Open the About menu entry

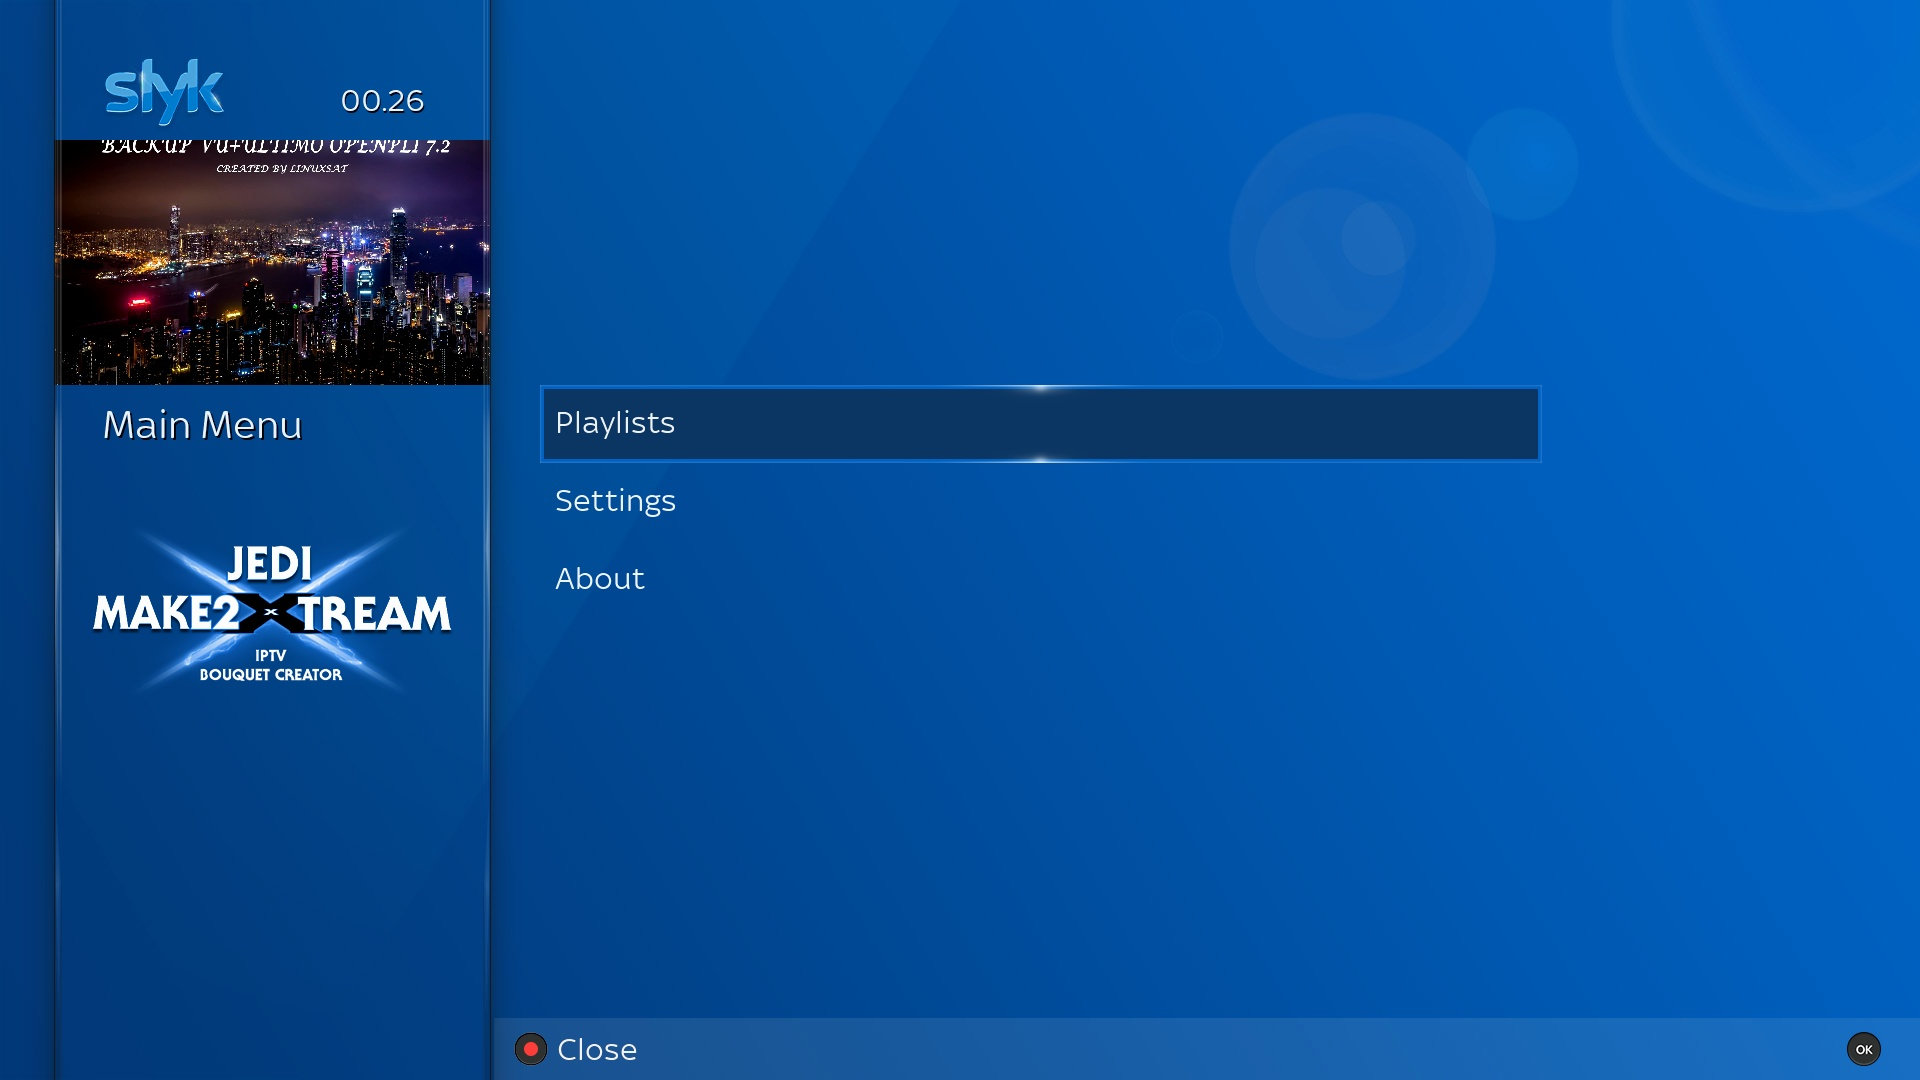coord(600,579)
